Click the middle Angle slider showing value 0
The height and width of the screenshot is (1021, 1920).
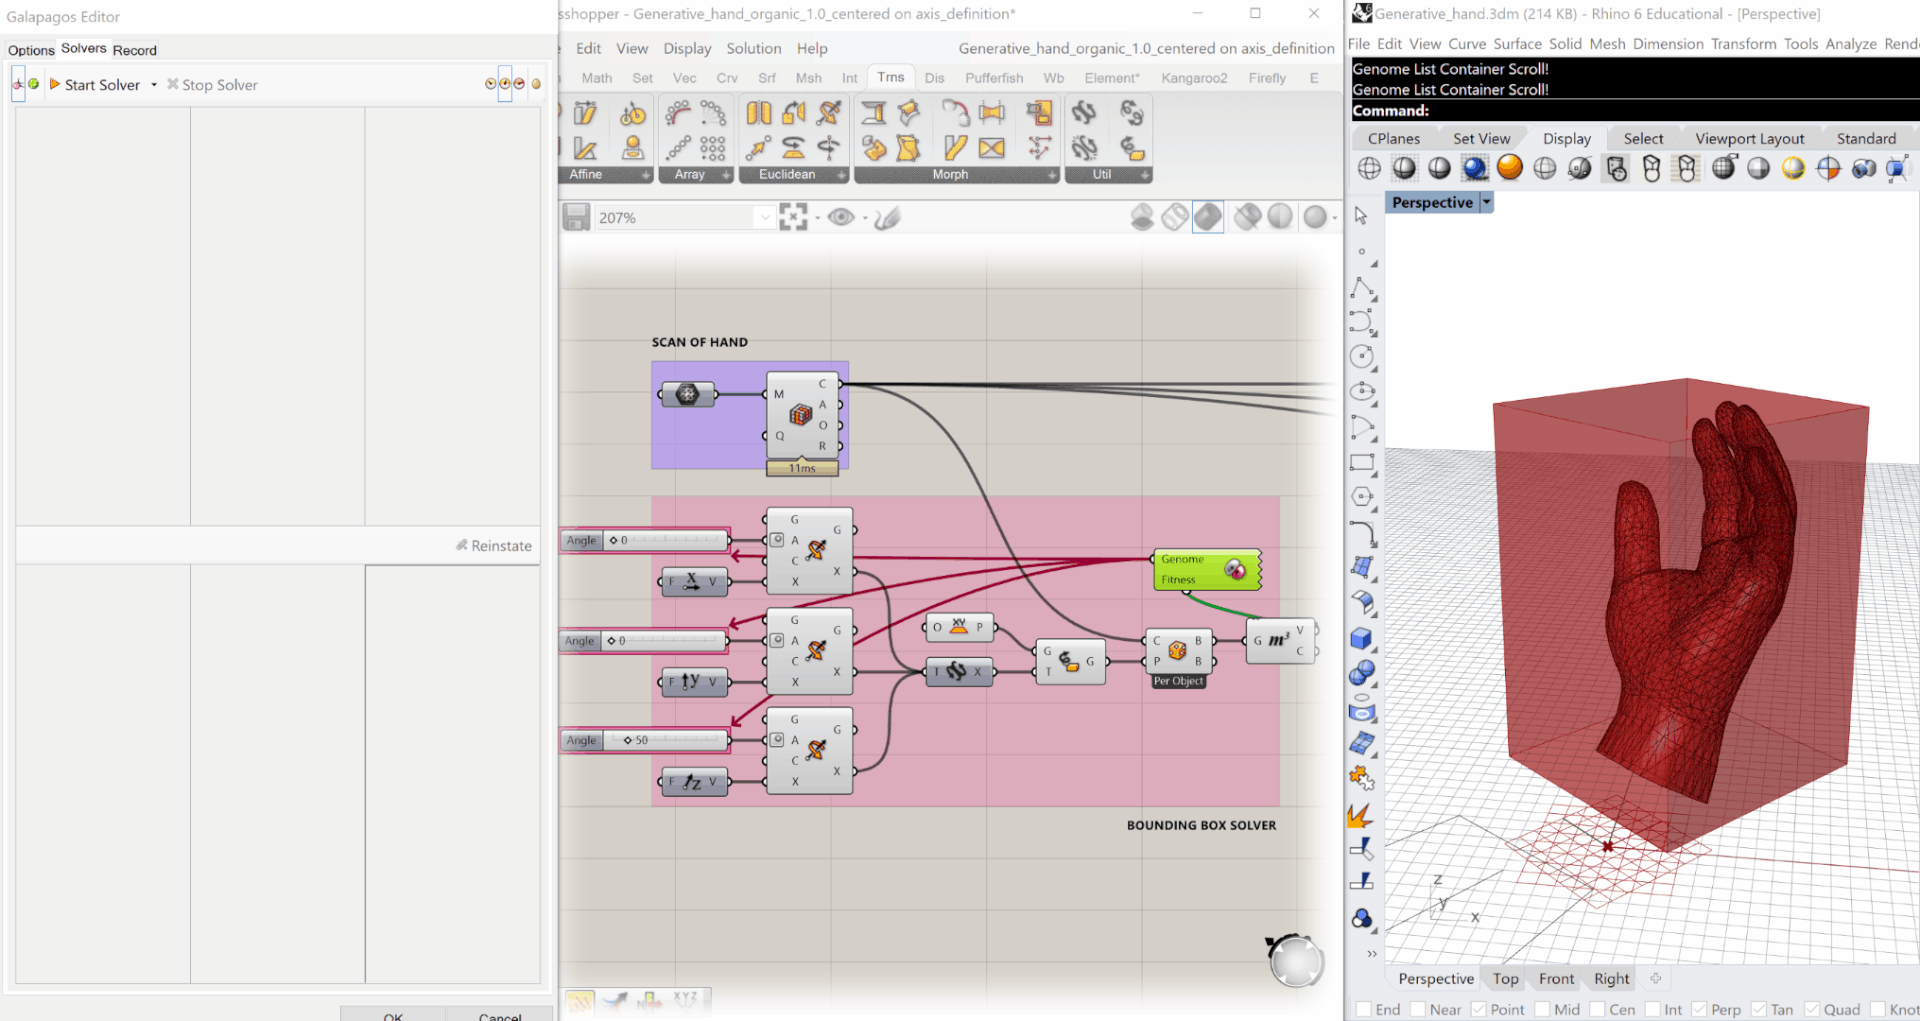tap(644, 640)
